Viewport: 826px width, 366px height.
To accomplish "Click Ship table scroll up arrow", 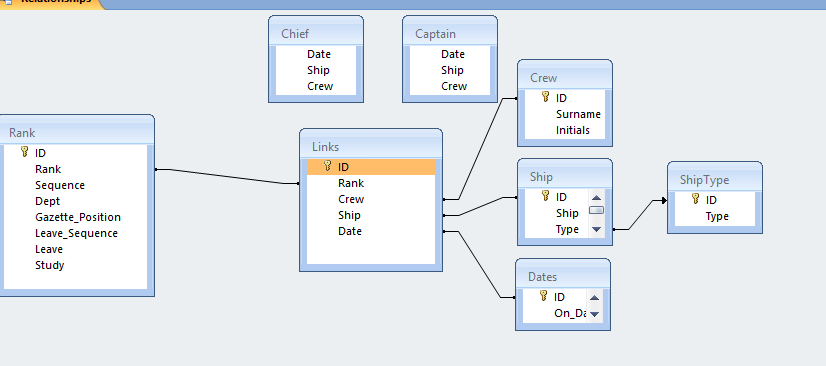I will 596,198.
